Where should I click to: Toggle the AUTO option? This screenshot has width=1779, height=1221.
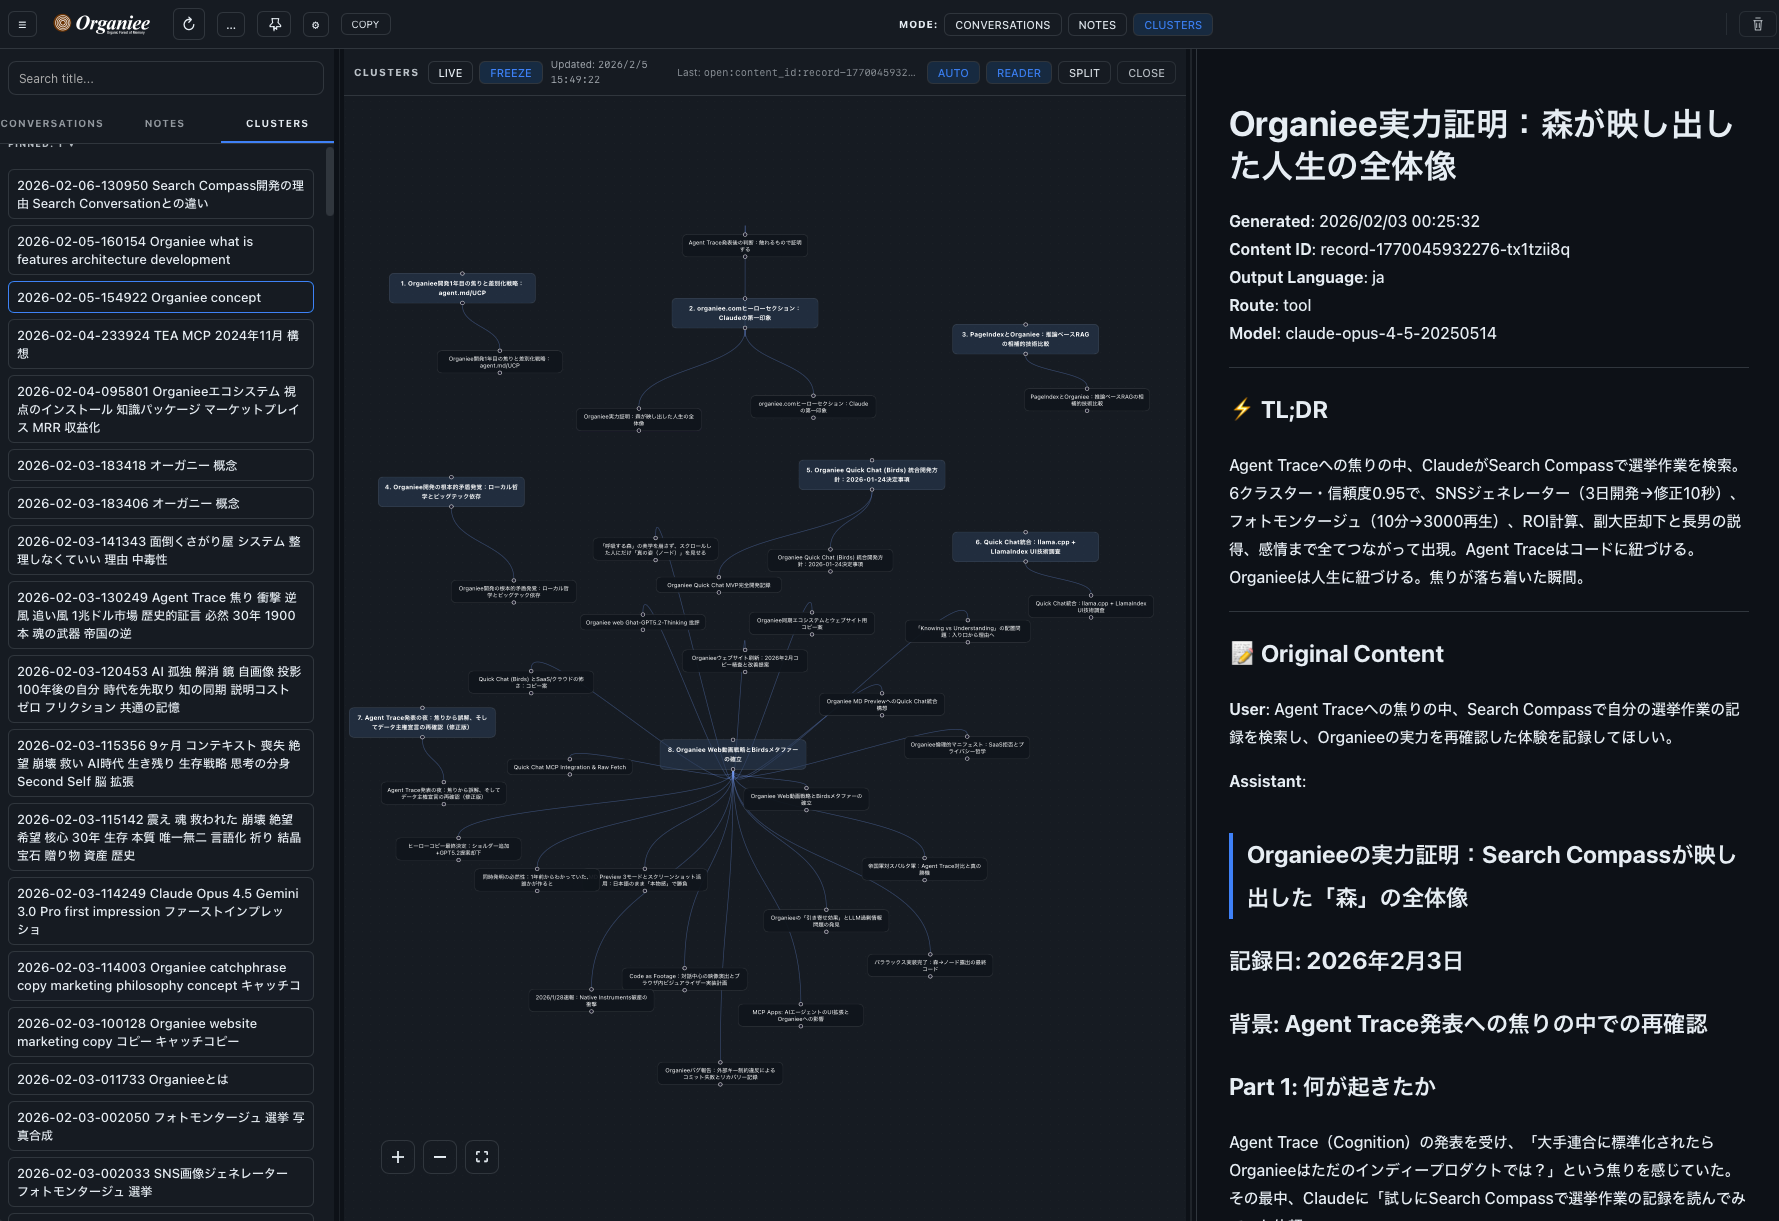[953, 73]
